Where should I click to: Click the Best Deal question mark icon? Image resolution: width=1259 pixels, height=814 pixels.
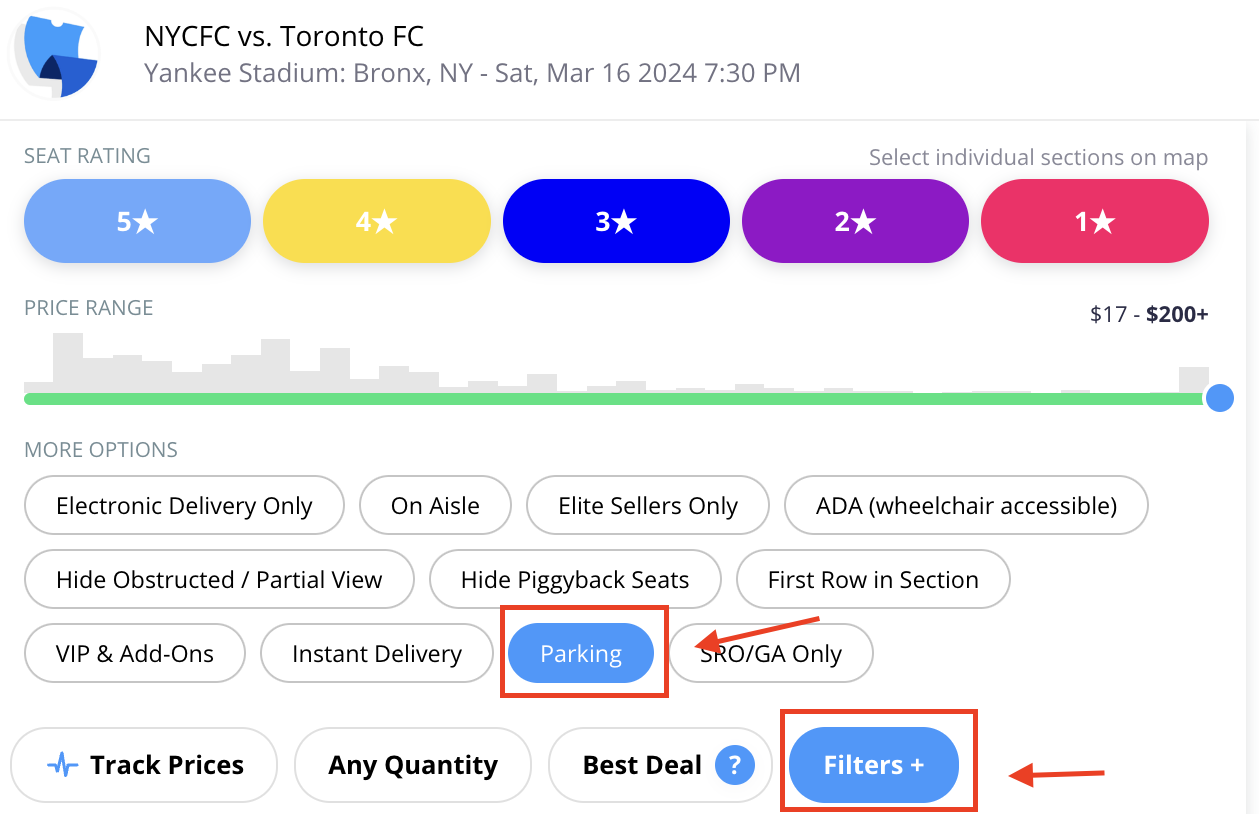tap(735, 765)
